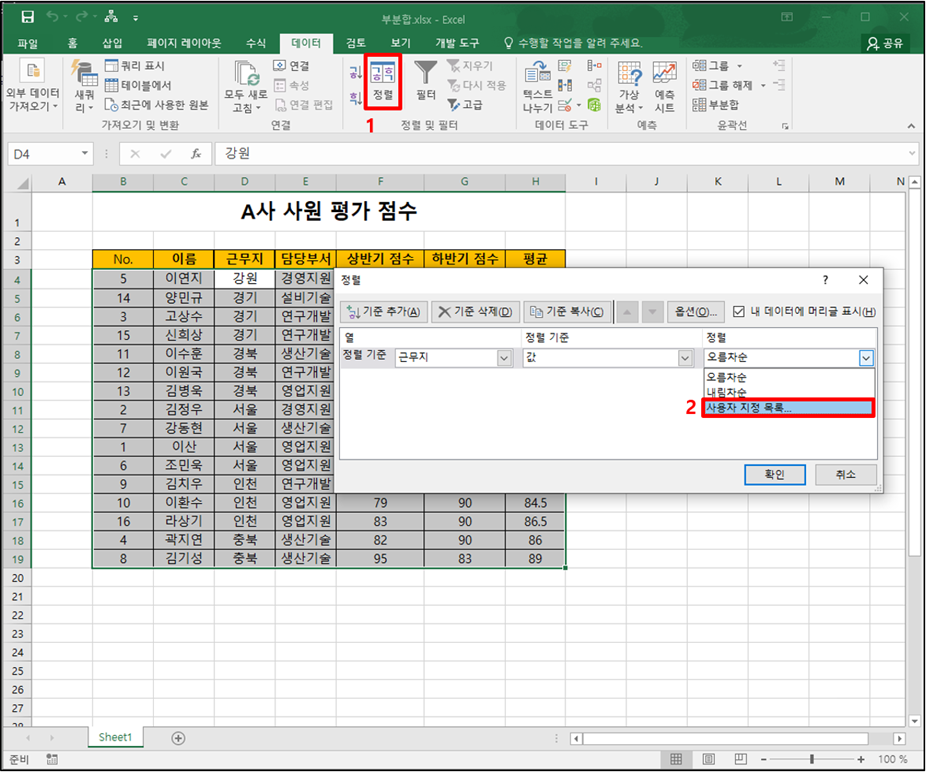Click 수행할 작업을 알려 주세요 box
Image resolution: width=926 pixels, height=772 pixels.
pos(572,43)
